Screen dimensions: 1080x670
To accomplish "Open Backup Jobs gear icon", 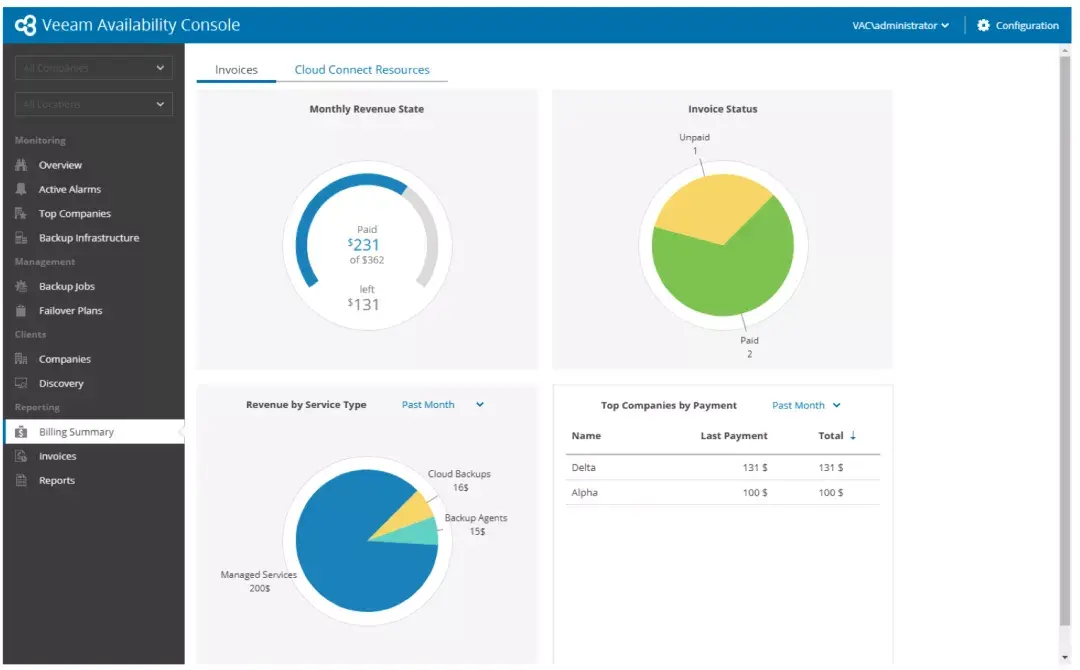I will pyautogui.click(x=21, y=286).
